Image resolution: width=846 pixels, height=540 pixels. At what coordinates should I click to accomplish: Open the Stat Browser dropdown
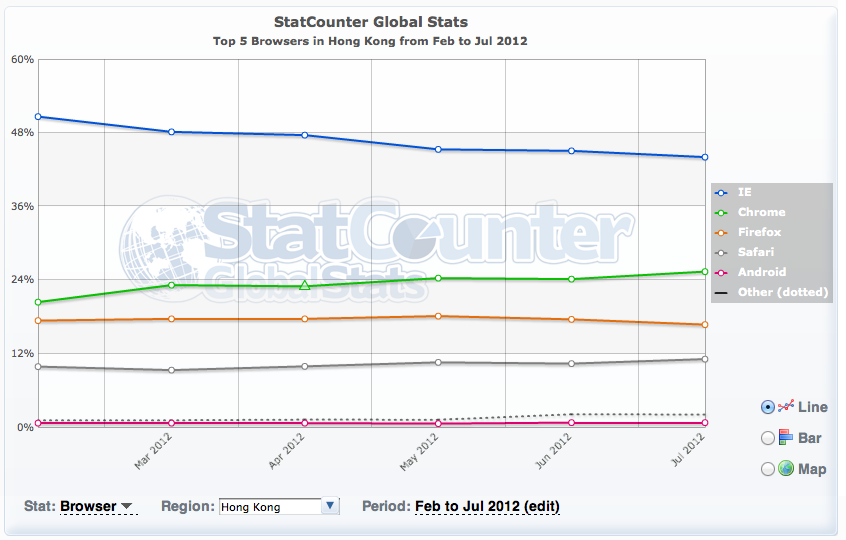(x=97, y=506)
